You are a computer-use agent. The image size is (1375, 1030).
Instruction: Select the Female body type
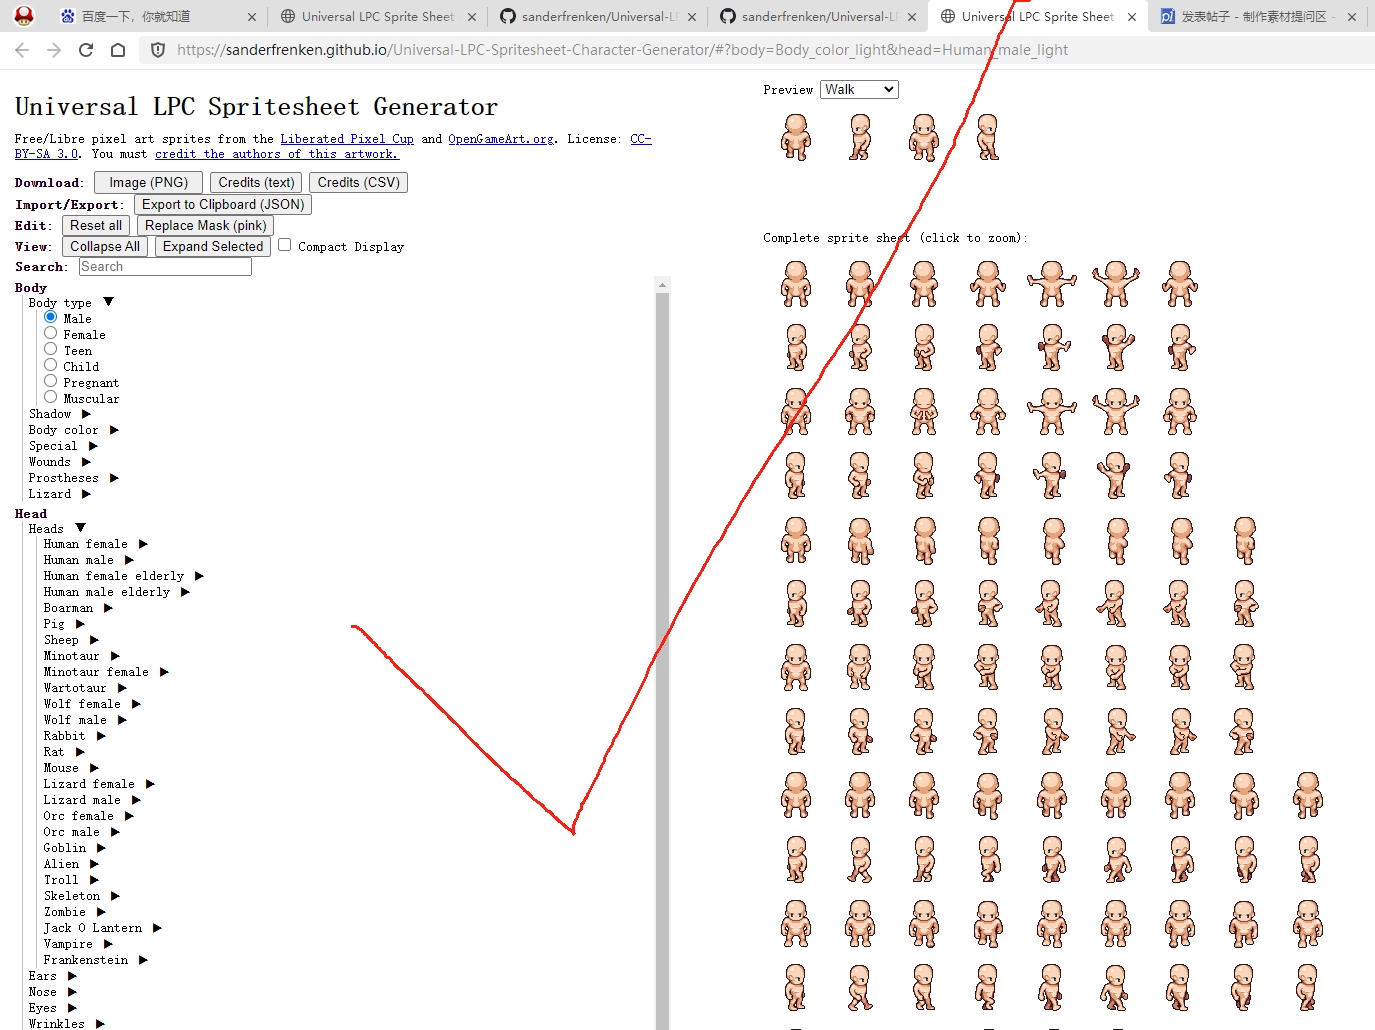point(50,333)
